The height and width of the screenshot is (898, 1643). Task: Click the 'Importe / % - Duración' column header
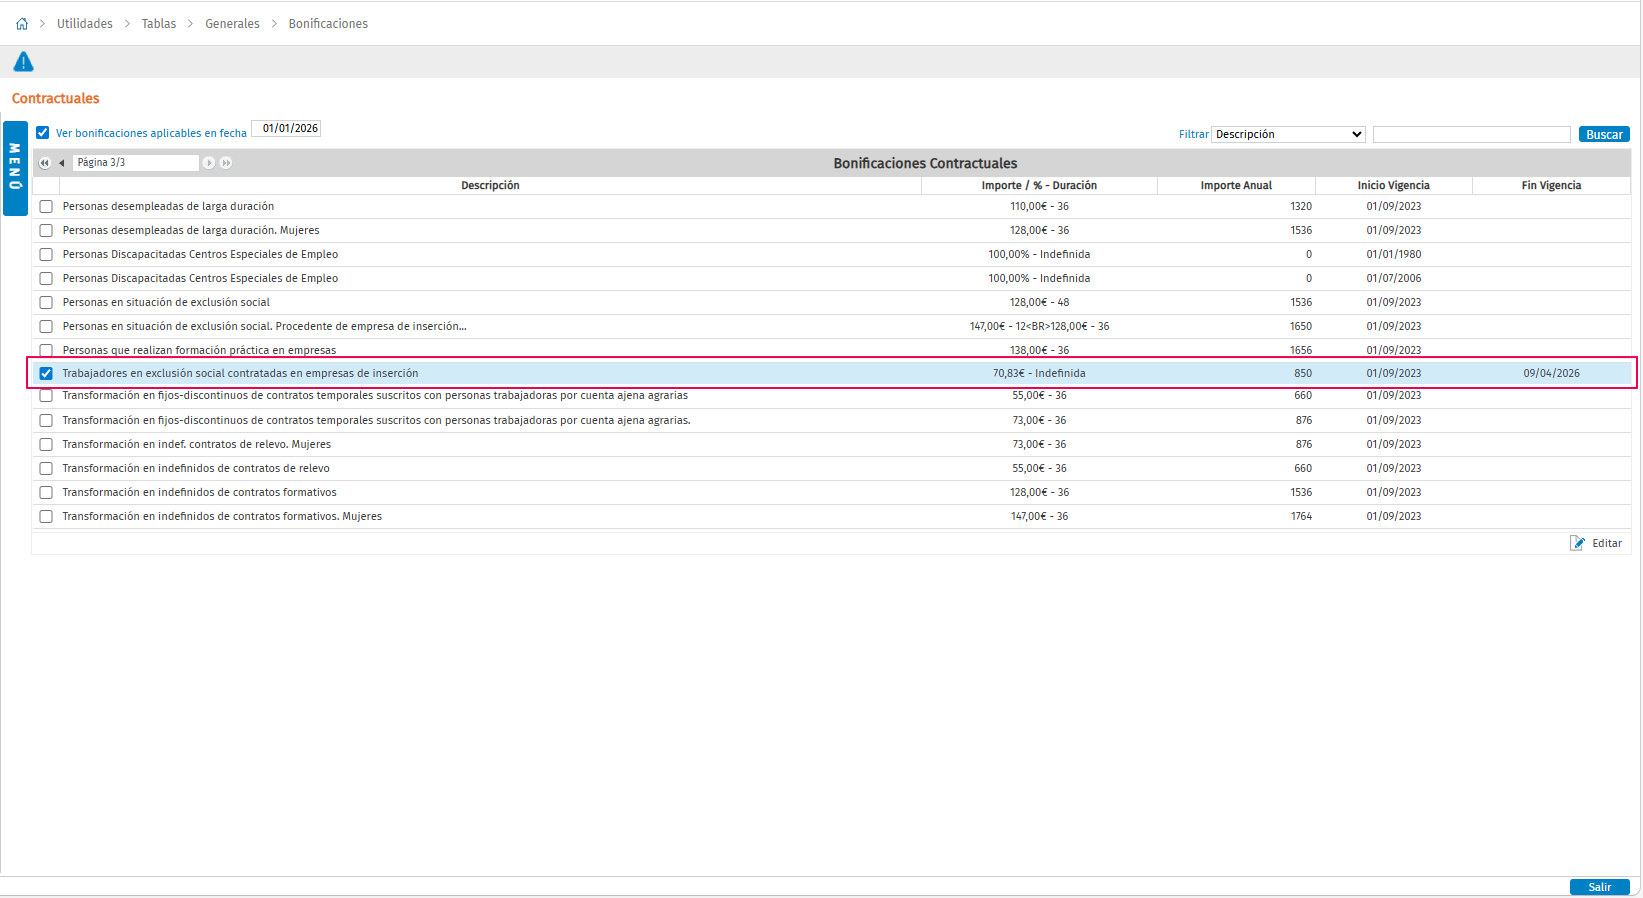1039,186
